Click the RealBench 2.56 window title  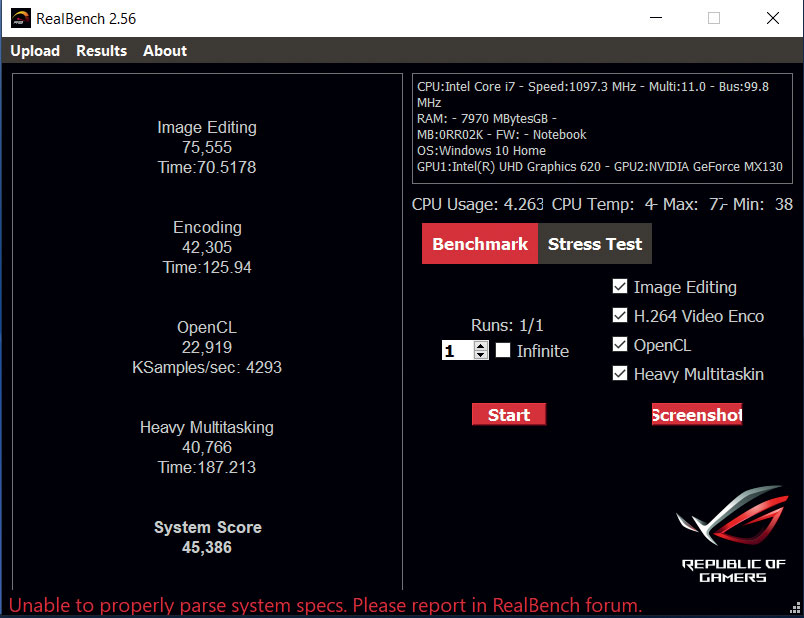point(86,19)
